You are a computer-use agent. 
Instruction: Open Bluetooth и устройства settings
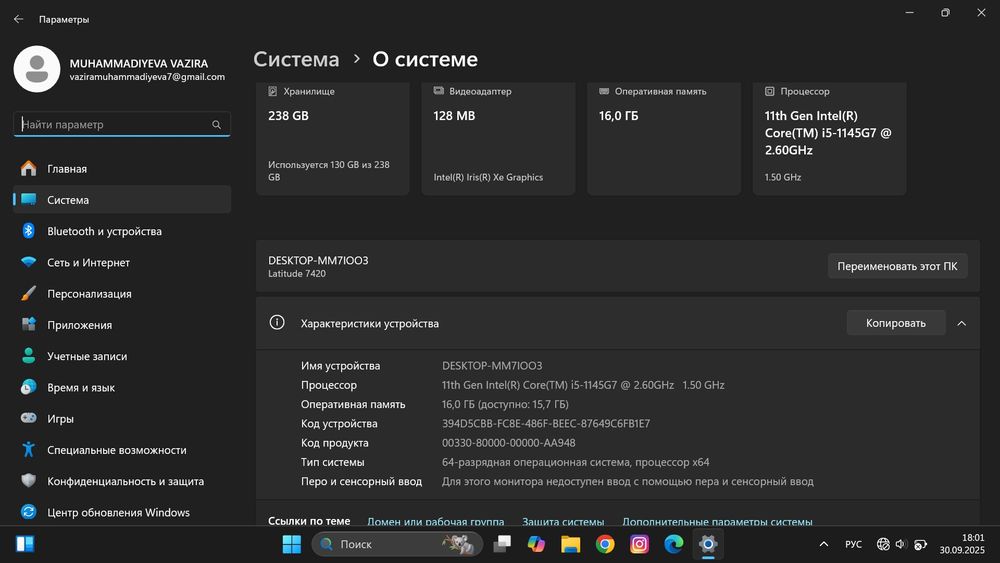tap(122, 231)
